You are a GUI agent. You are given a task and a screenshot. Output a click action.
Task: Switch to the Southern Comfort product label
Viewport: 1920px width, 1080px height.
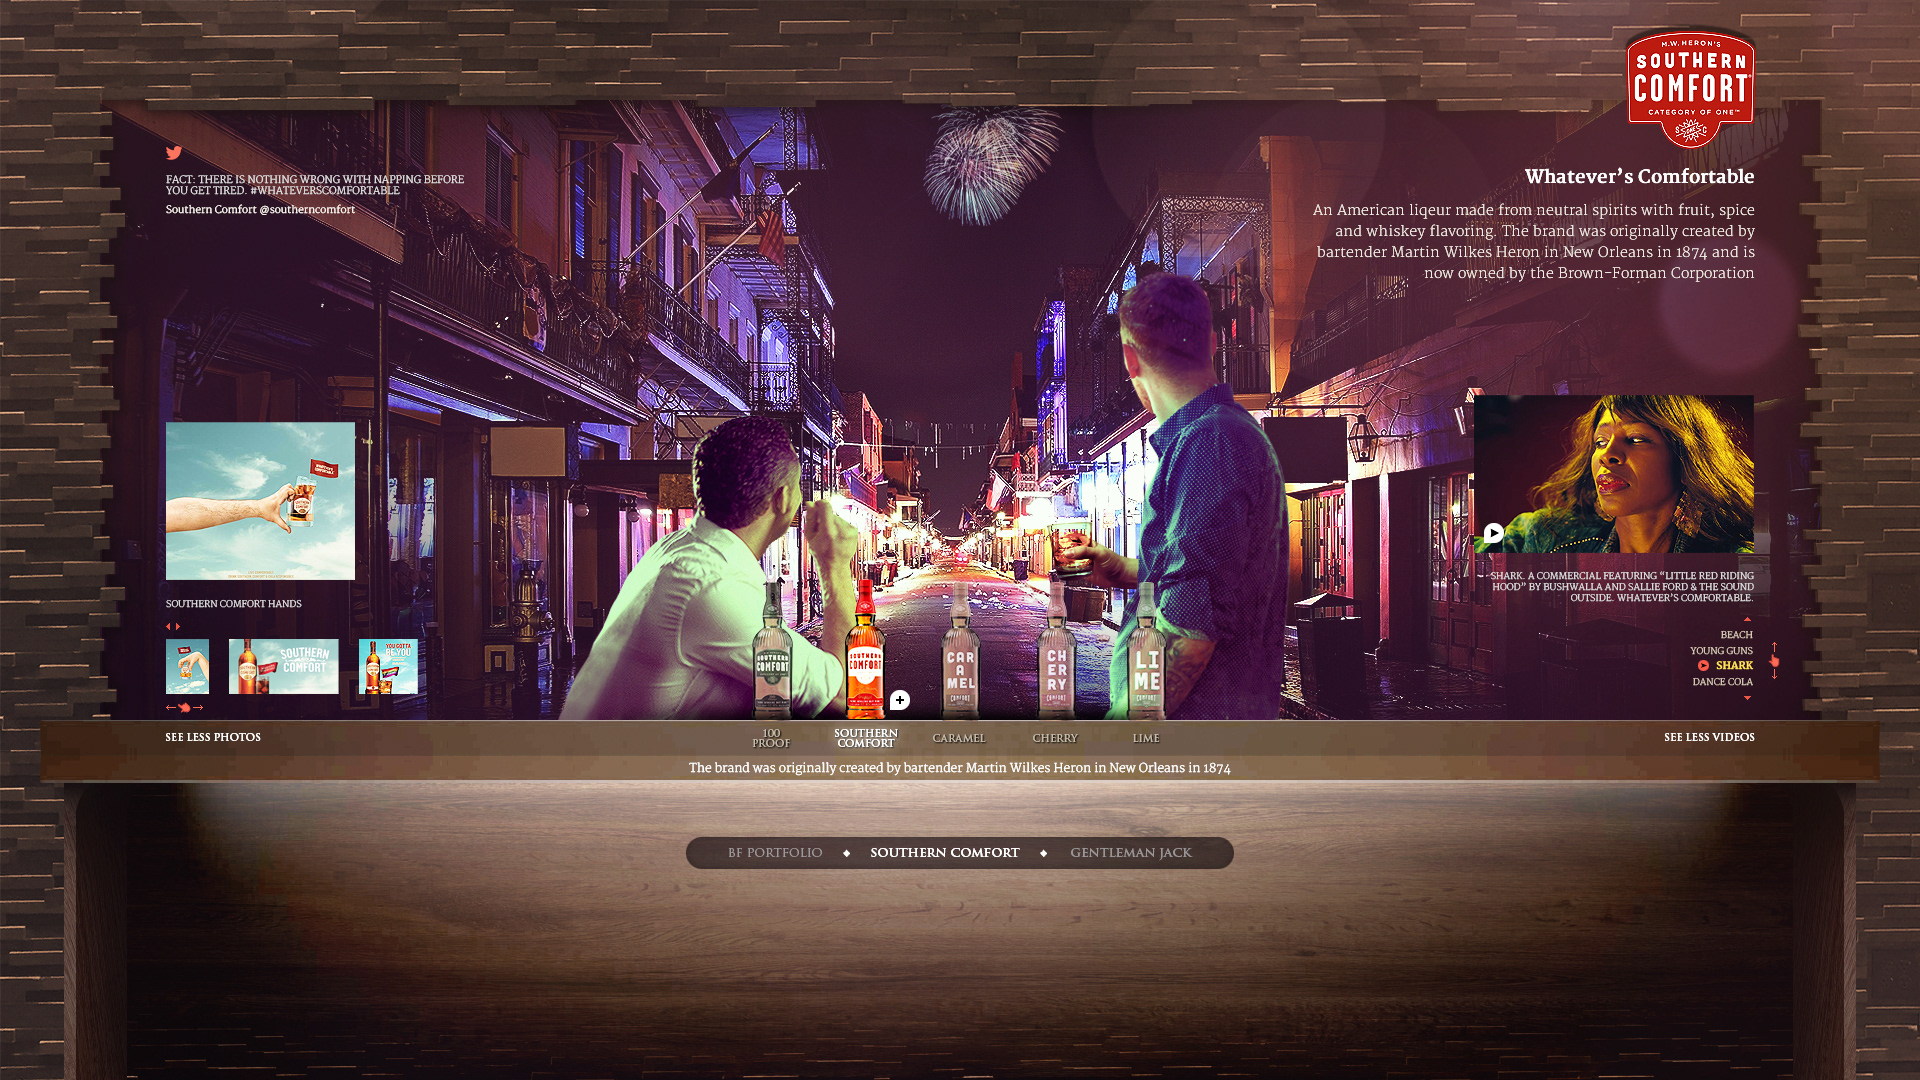tap(866, 739)
